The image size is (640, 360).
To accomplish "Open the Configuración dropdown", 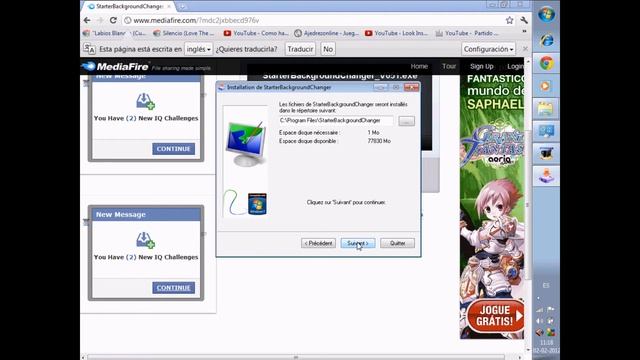I will 488,49.
